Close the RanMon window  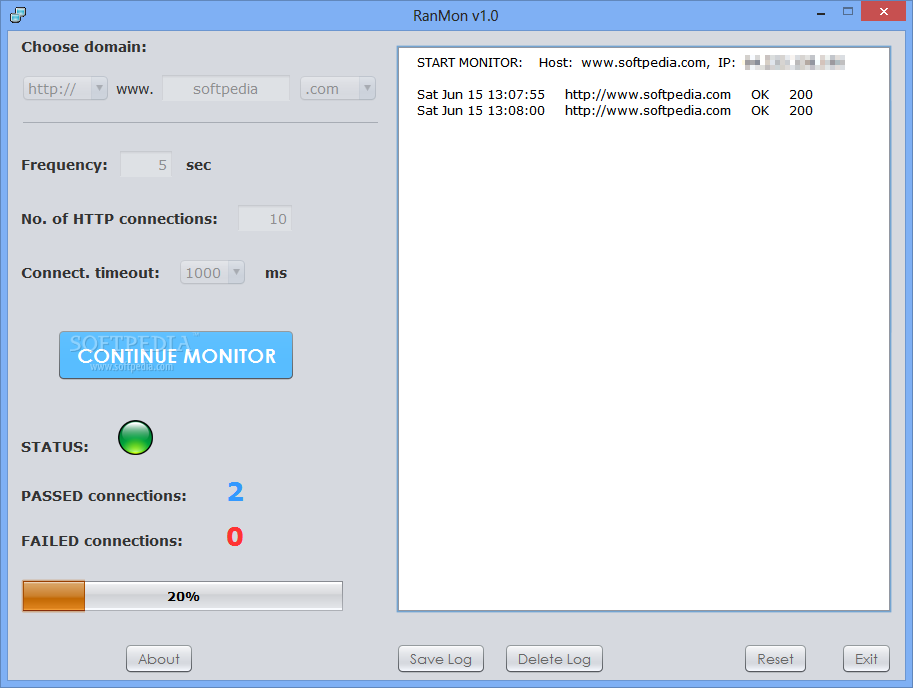point(884,12)
